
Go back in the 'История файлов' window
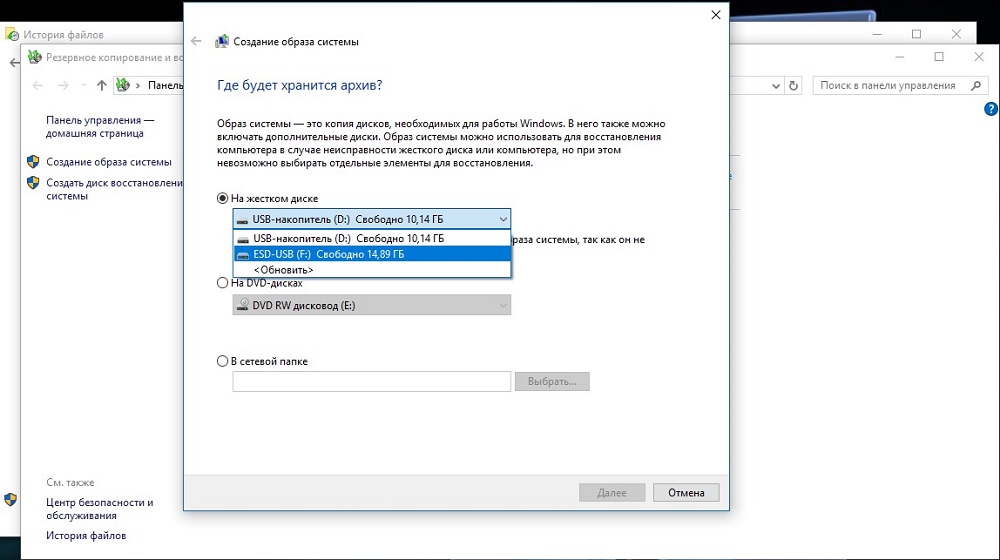[x=14, y=63]
